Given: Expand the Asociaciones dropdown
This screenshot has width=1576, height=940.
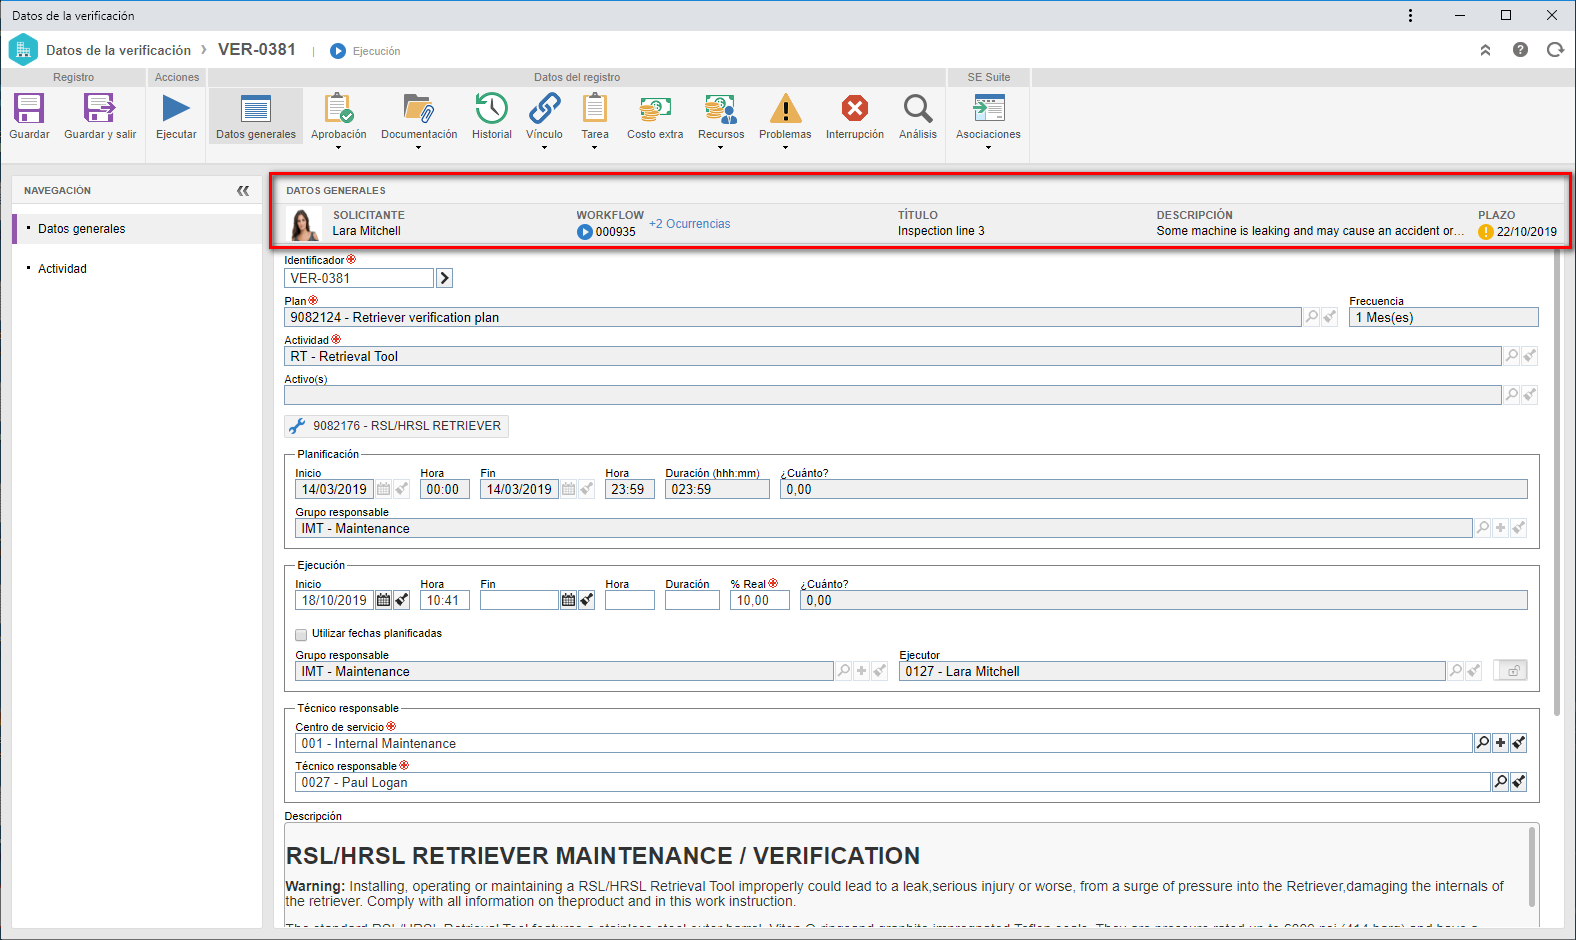Looking at the screenshot, I should tap(988, 148).
